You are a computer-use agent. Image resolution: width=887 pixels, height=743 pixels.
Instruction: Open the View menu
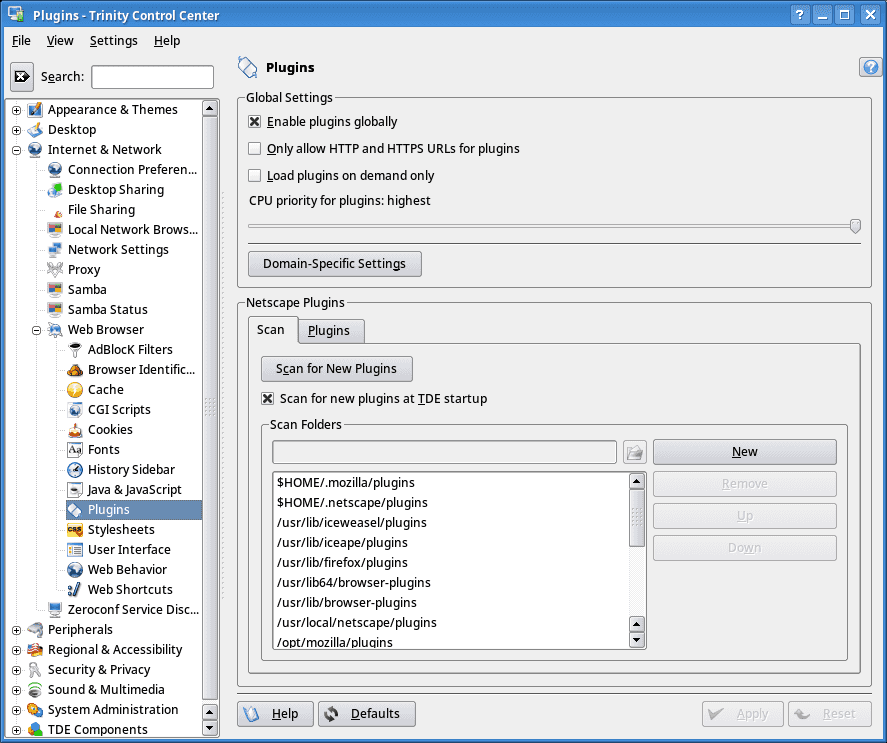60,41
